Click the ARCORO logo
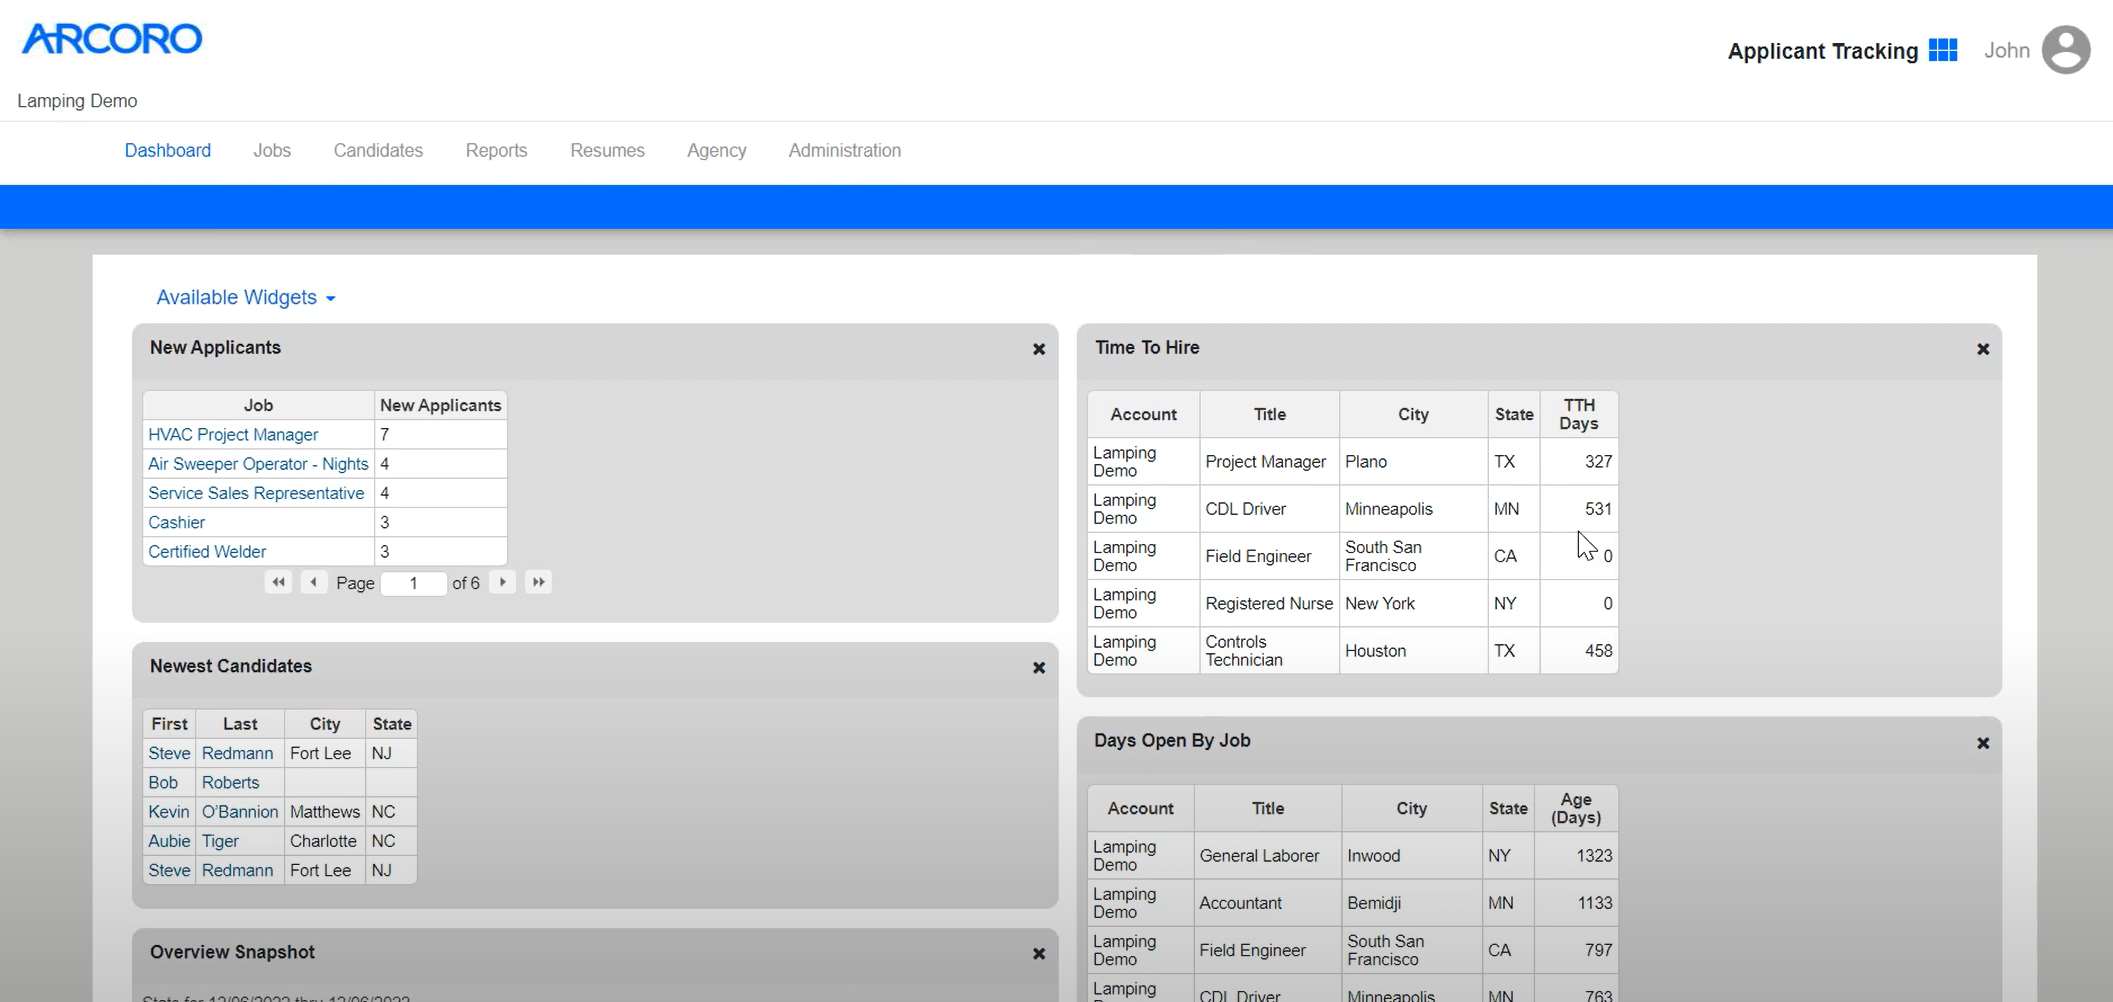The height and width of the screenshot is (1002, 2113). point(111,38)
